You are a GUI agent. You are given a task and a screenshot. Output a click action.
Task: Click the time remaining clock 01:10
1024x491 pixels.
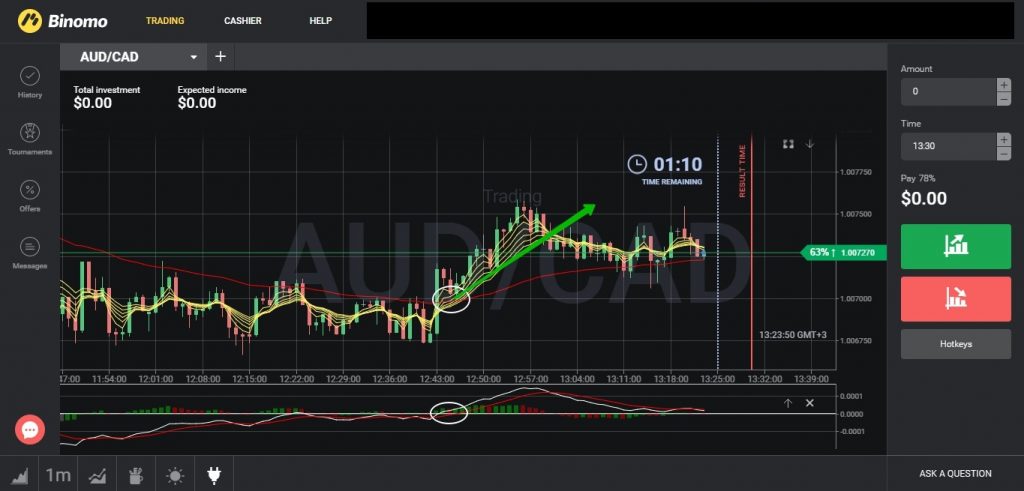click(x=665, y=164)
